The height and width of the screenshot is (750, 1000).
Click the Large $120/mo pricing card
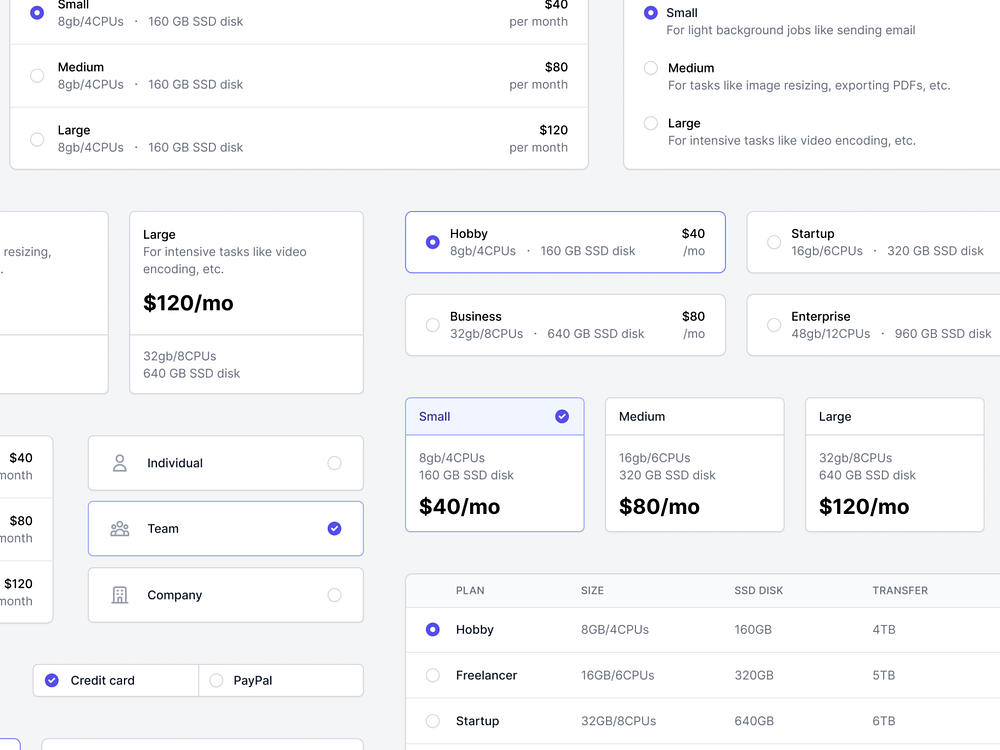pos(894,463)
